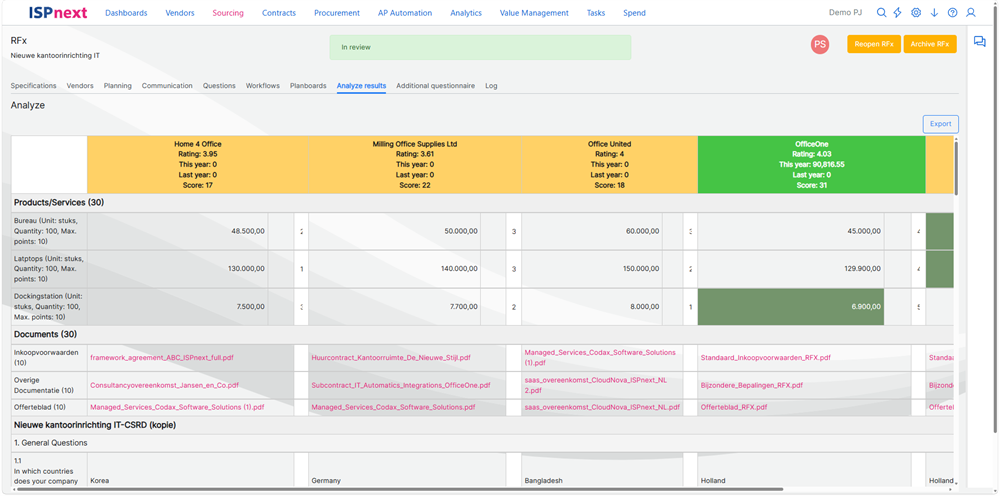Click the In review status banner
The image size is (1000, 496).
[480, 47]
